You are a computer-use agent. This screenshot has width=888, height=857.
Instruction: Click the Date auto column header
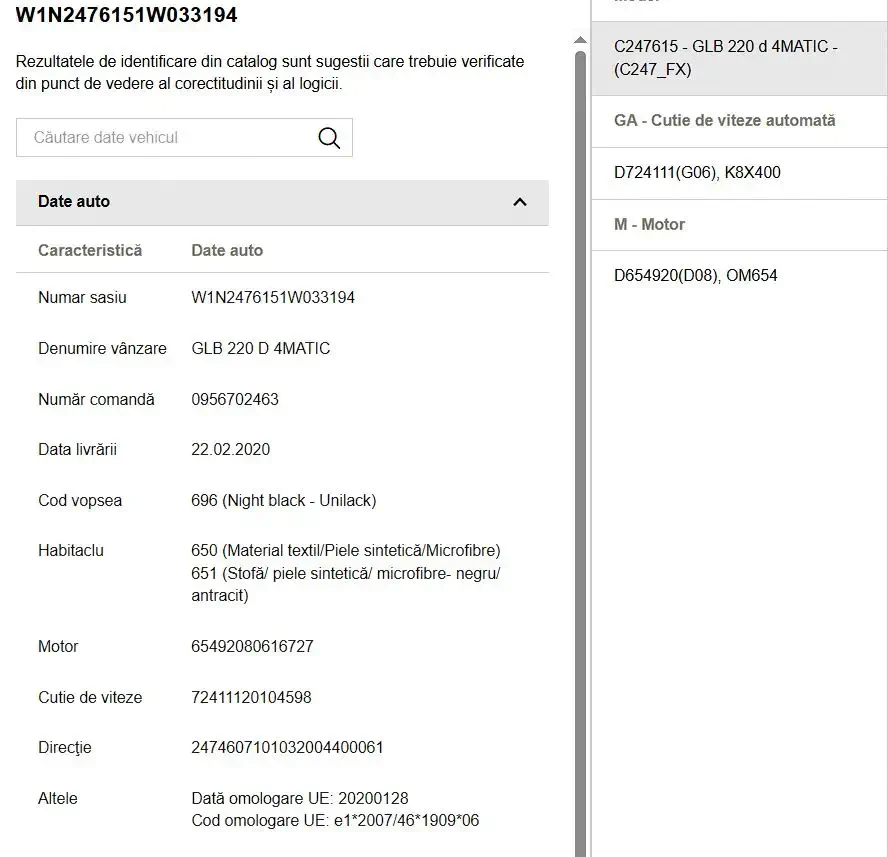click(x=227, y=251)
